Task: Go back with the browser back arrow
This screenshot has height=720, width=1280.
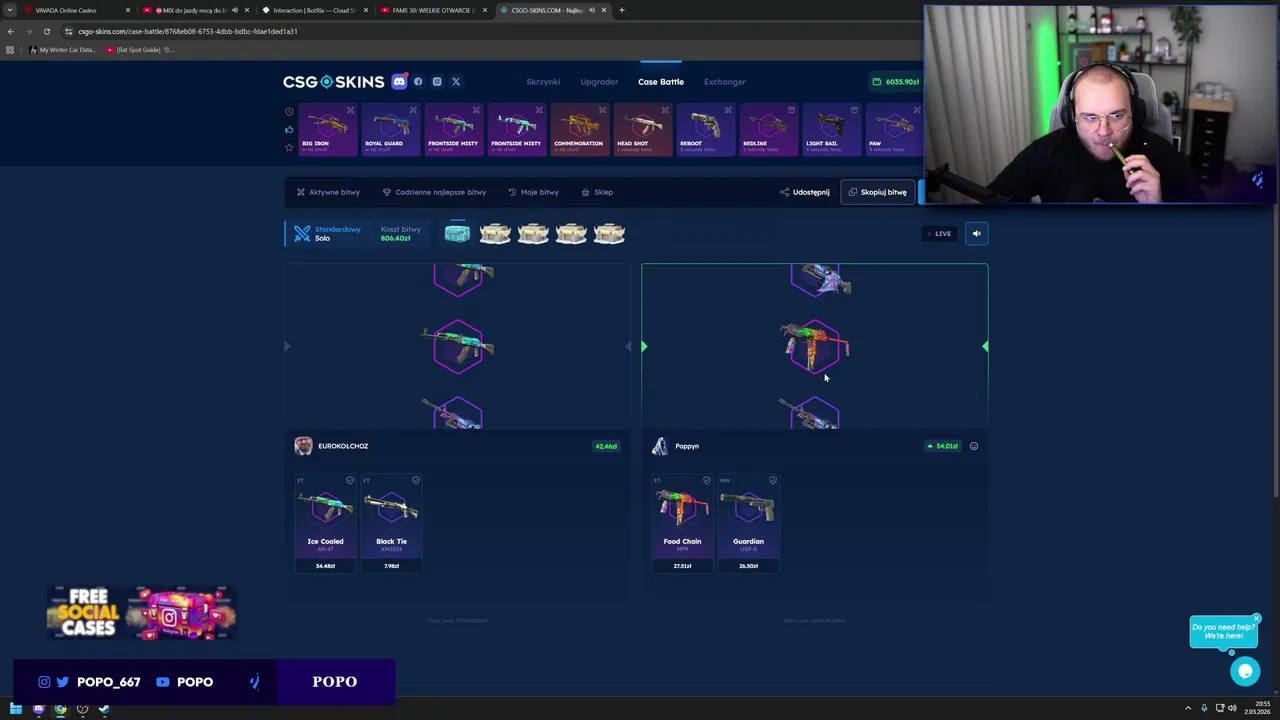Action: (x=10, y=31)
